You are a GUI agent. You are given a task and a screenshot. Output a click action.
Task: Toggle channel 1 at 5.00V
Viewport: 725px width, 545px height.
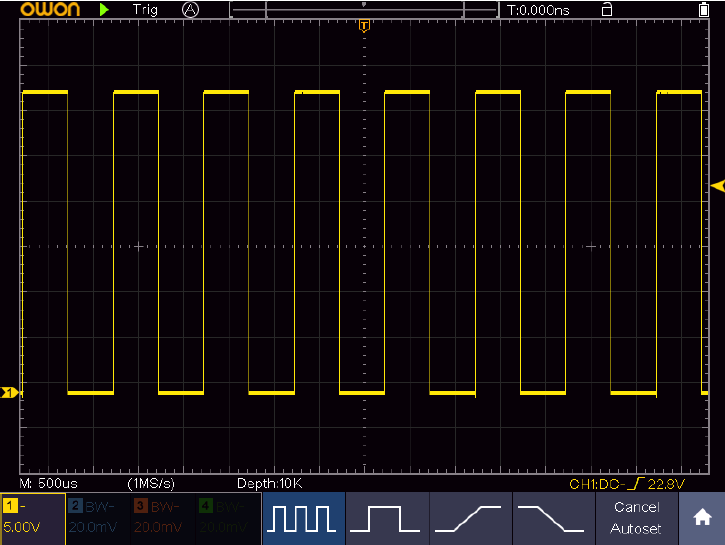tap(33, 518)
